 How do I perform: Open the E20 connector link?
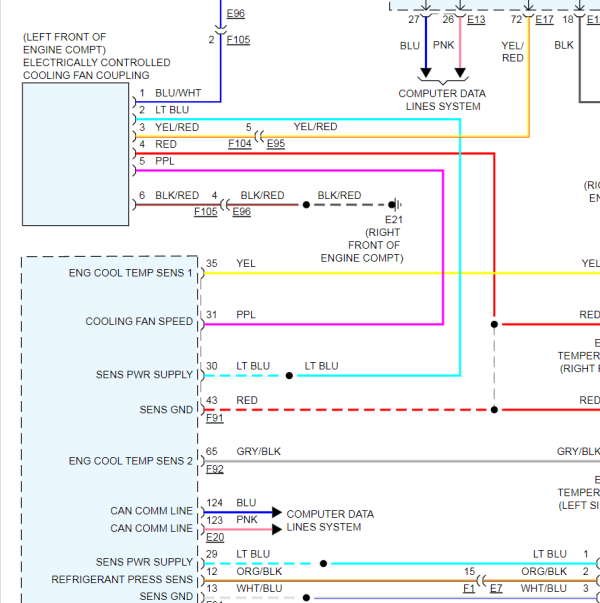click(215, 538)
